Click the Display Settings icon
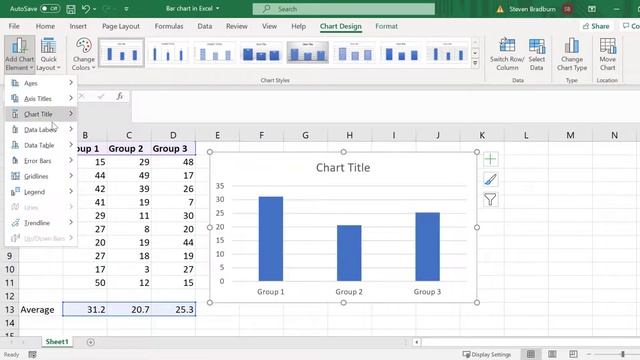 tap(466, 354)
